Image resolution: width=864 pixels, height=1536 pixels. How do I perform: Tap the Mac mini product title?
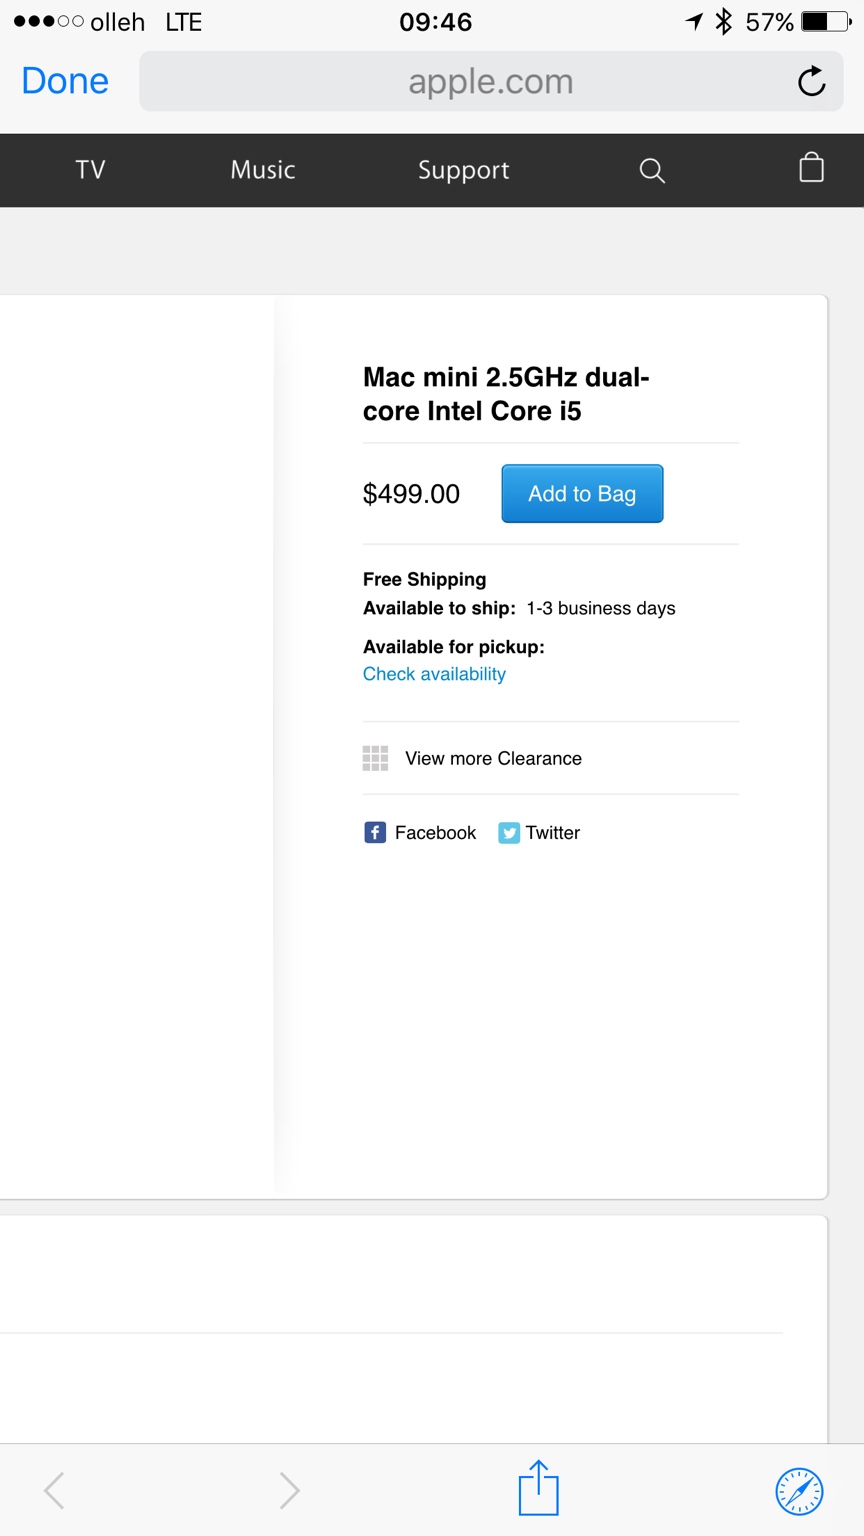tap(506, 394)
